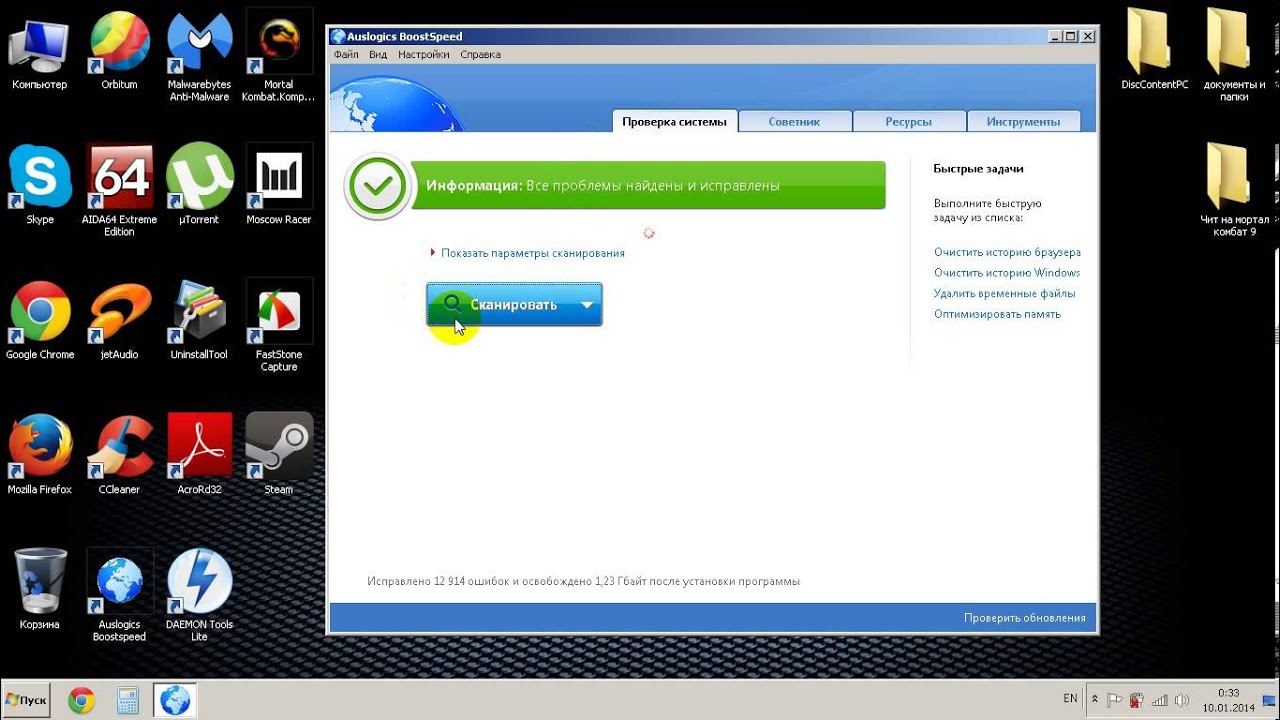Click the Проверить обновления link
Image resolution: width=1280 pixels, height=720 pixels.
pos(1025,618)
